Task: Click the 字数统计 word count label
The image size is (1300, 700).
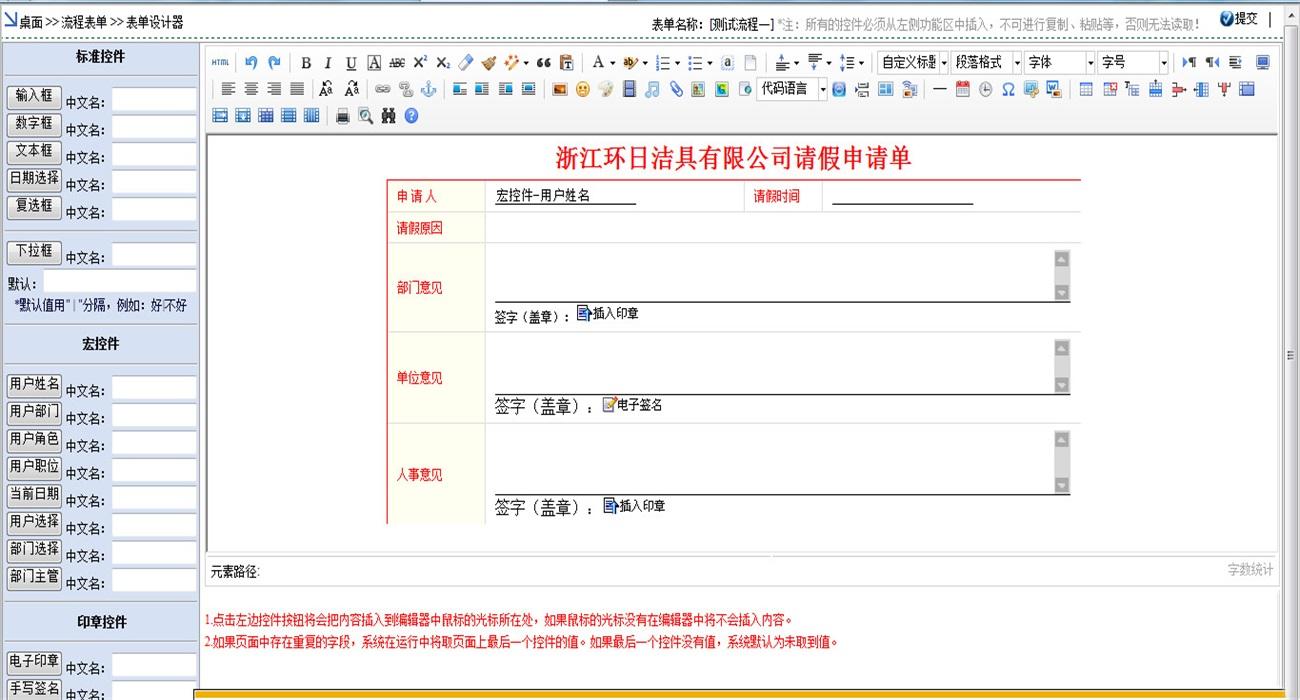Action: 1251,570
